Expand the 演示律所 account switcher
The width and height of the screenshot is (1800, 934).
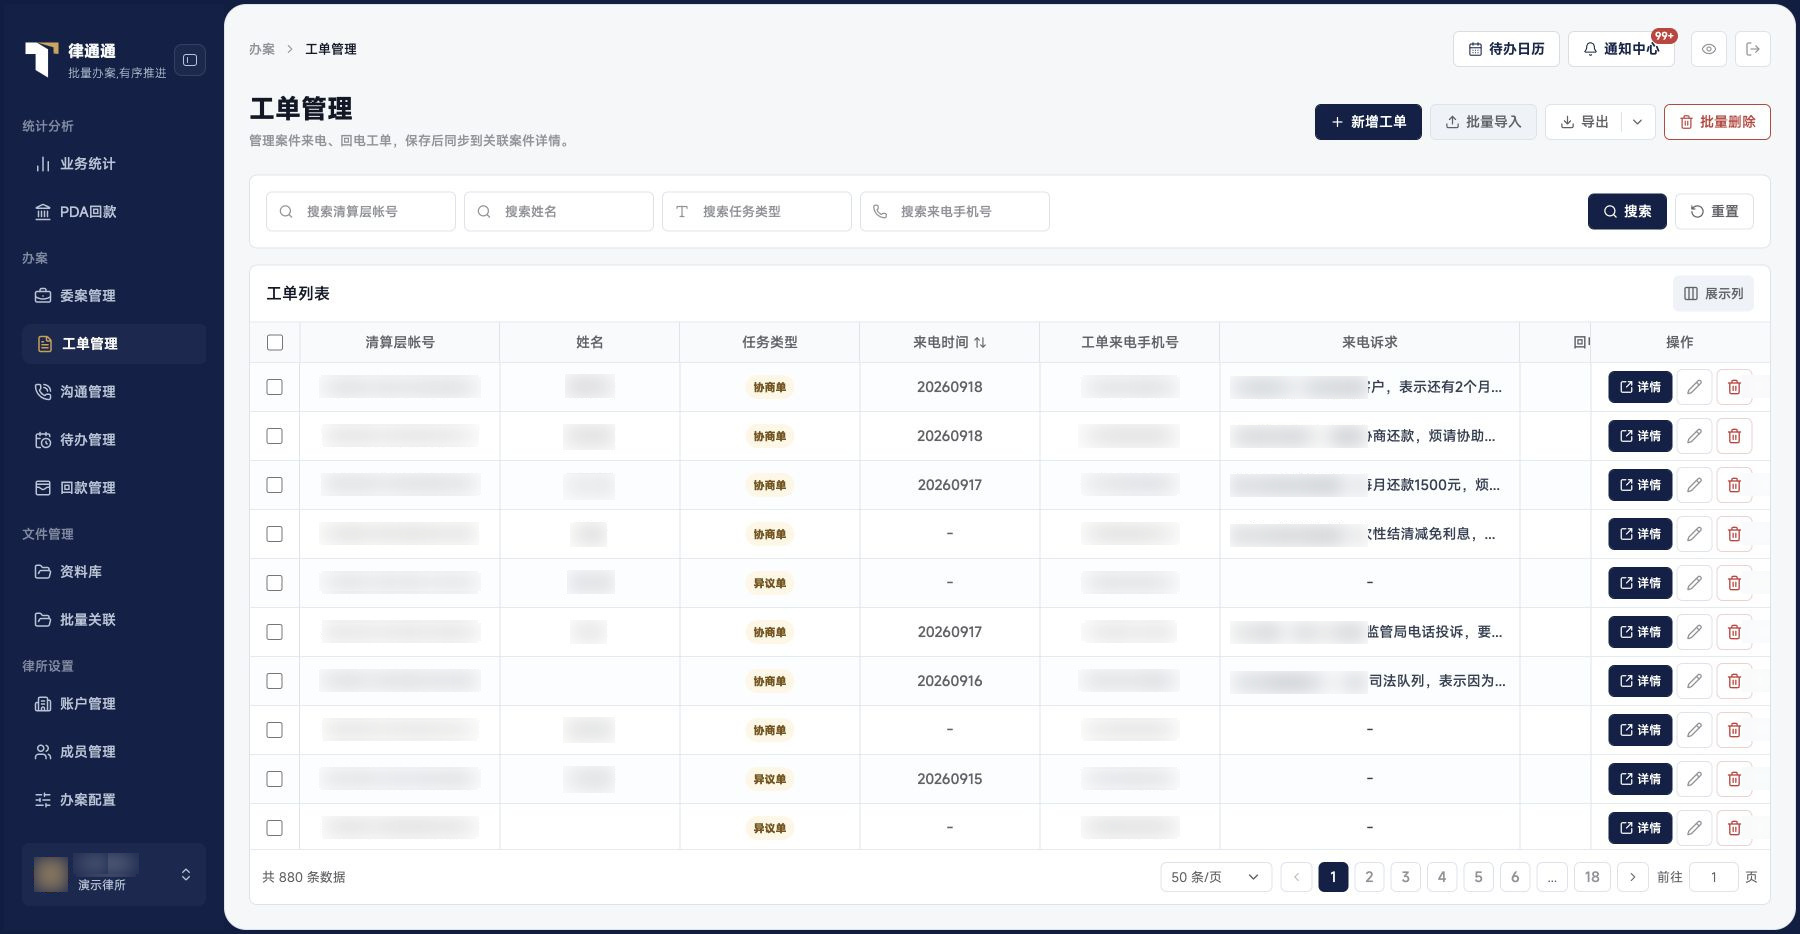click(114, 875)
